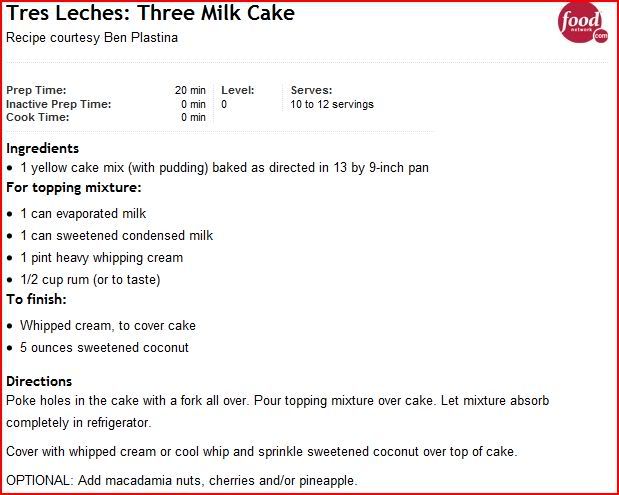Click the Prep Time label
Image resolution: width=619 pixels, height=495 pixels.
(37, 90)
